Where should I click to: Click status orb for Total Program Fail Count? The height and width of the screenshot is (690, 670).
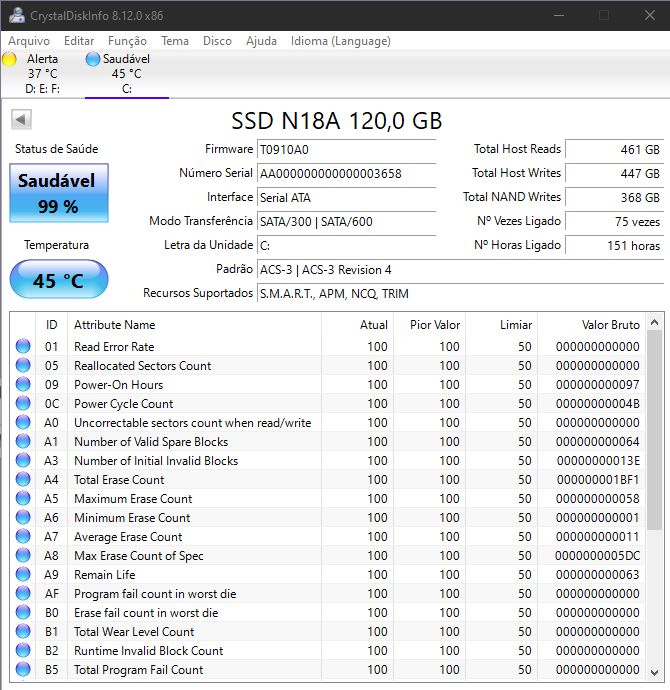pos(23,669)
